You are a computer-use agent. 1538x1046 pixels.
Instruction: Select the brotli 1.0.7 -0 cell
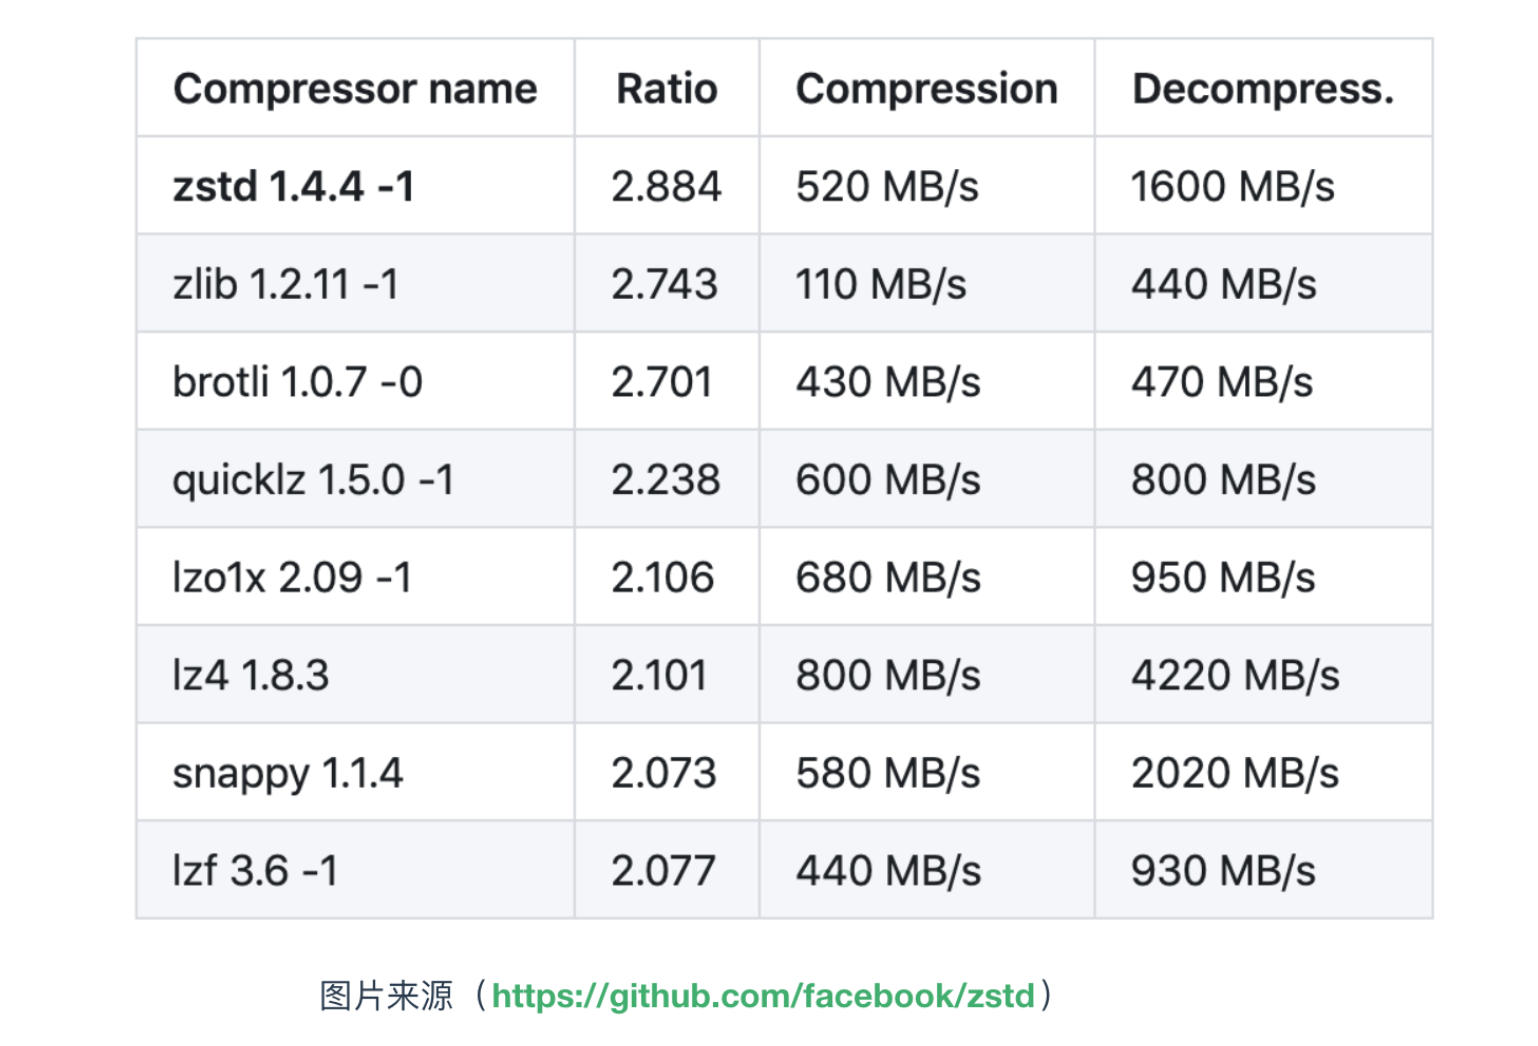(355, 381)
